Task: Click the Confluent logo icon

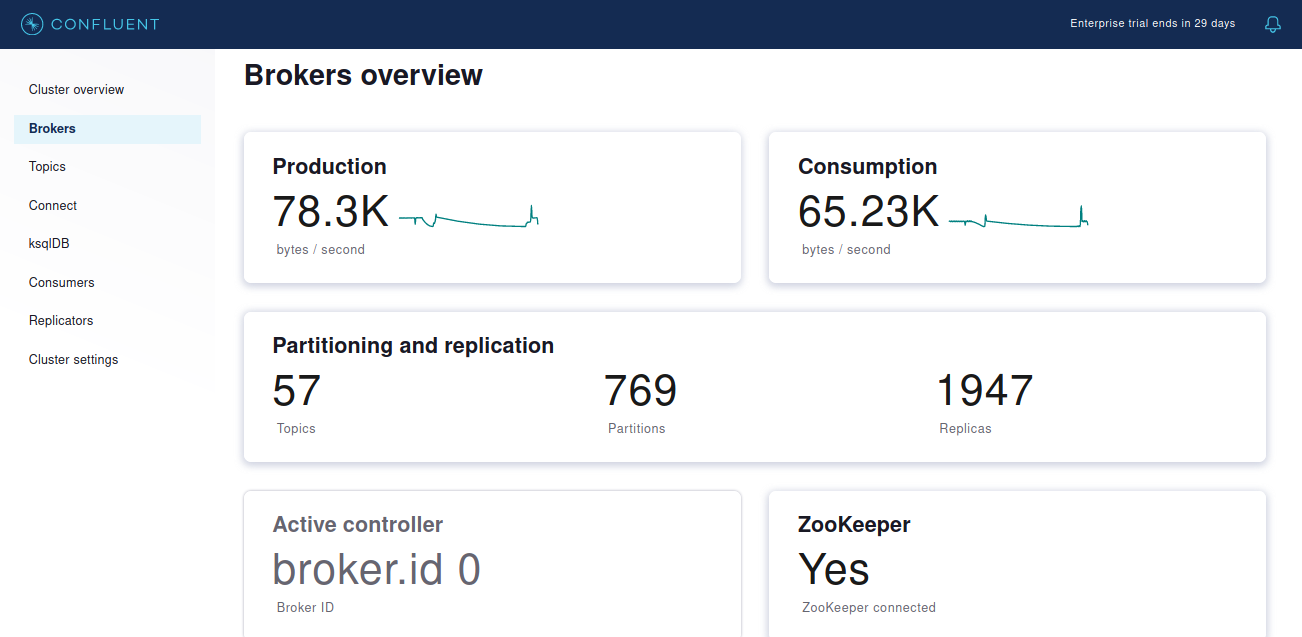Action: coord(32,24)
